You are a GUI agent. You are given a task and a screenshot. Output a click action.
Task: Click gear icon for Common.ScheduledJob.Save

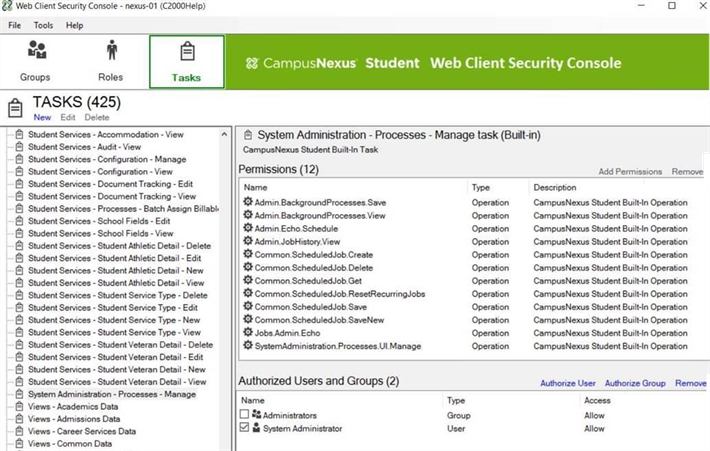[248, 306]
